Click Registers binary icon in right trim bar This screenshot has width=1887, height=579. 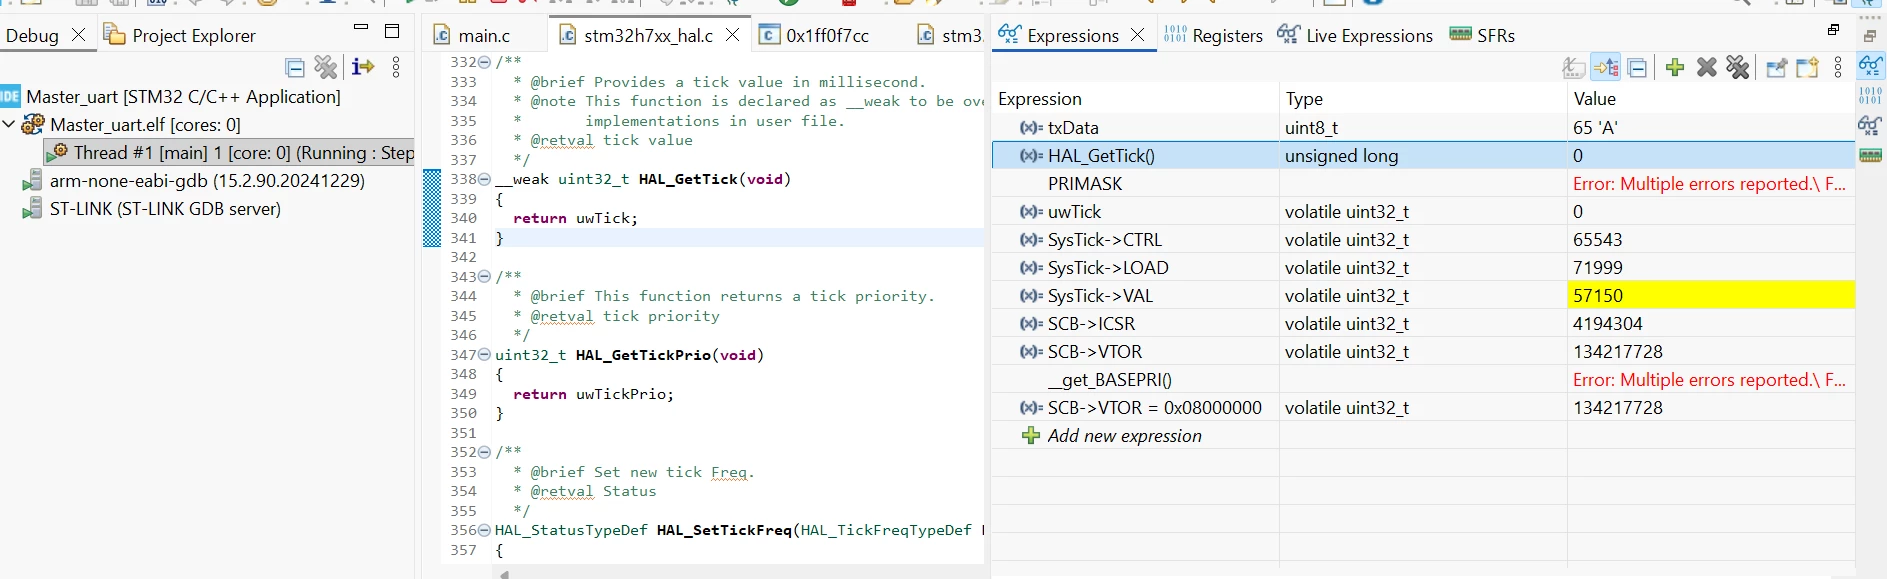(1870, 95)
